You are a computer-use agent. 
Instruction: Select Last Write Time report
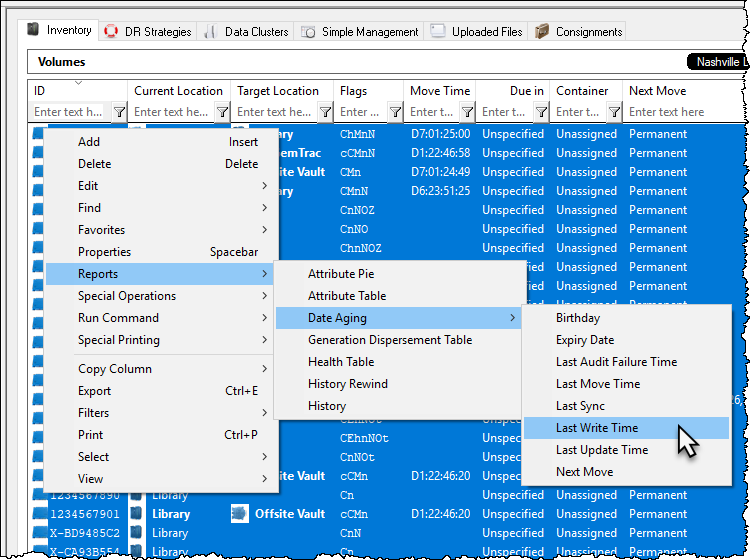point(627,428)
